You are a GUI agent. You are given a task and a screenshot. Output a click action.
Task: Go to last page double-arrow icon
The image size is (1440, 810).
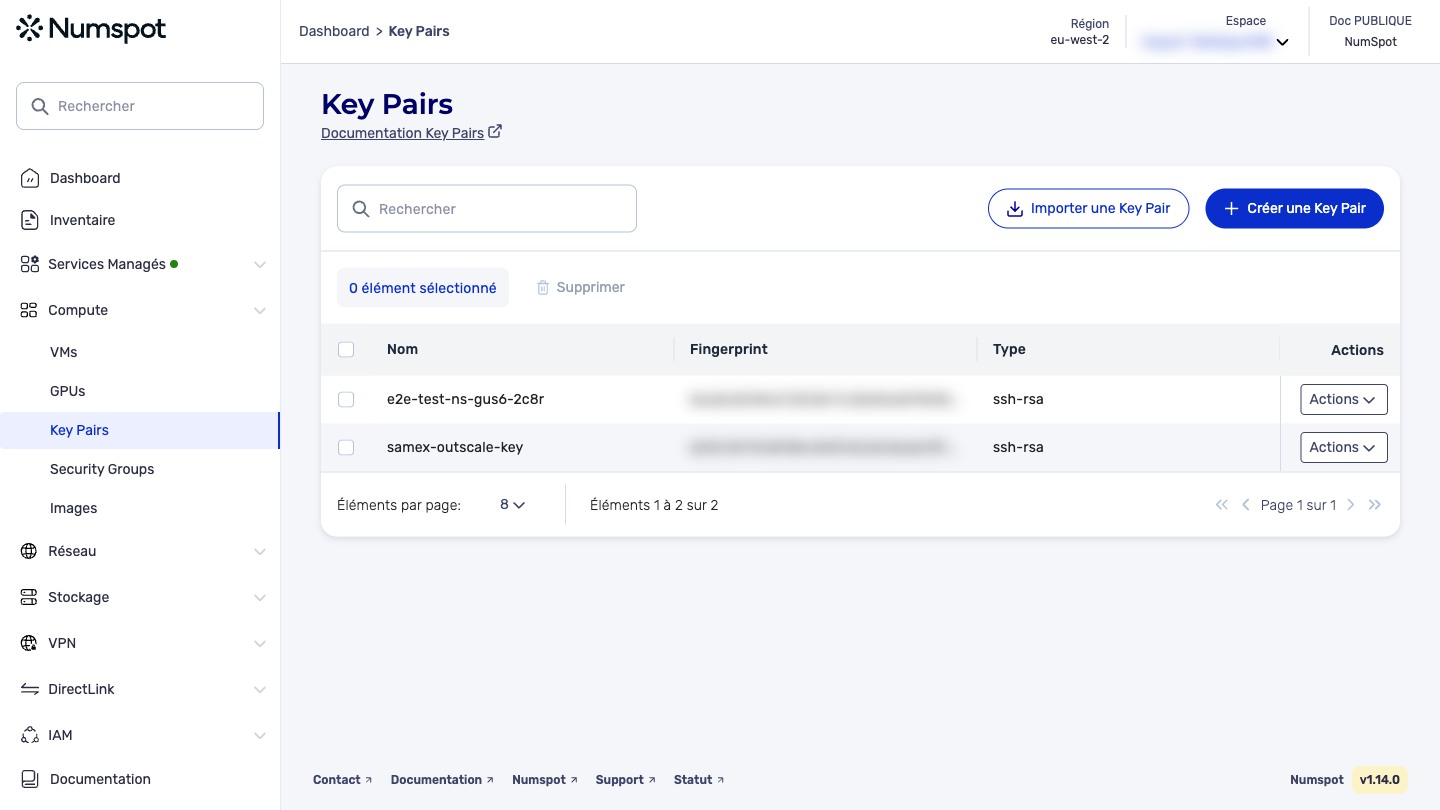pos(1375,505)
